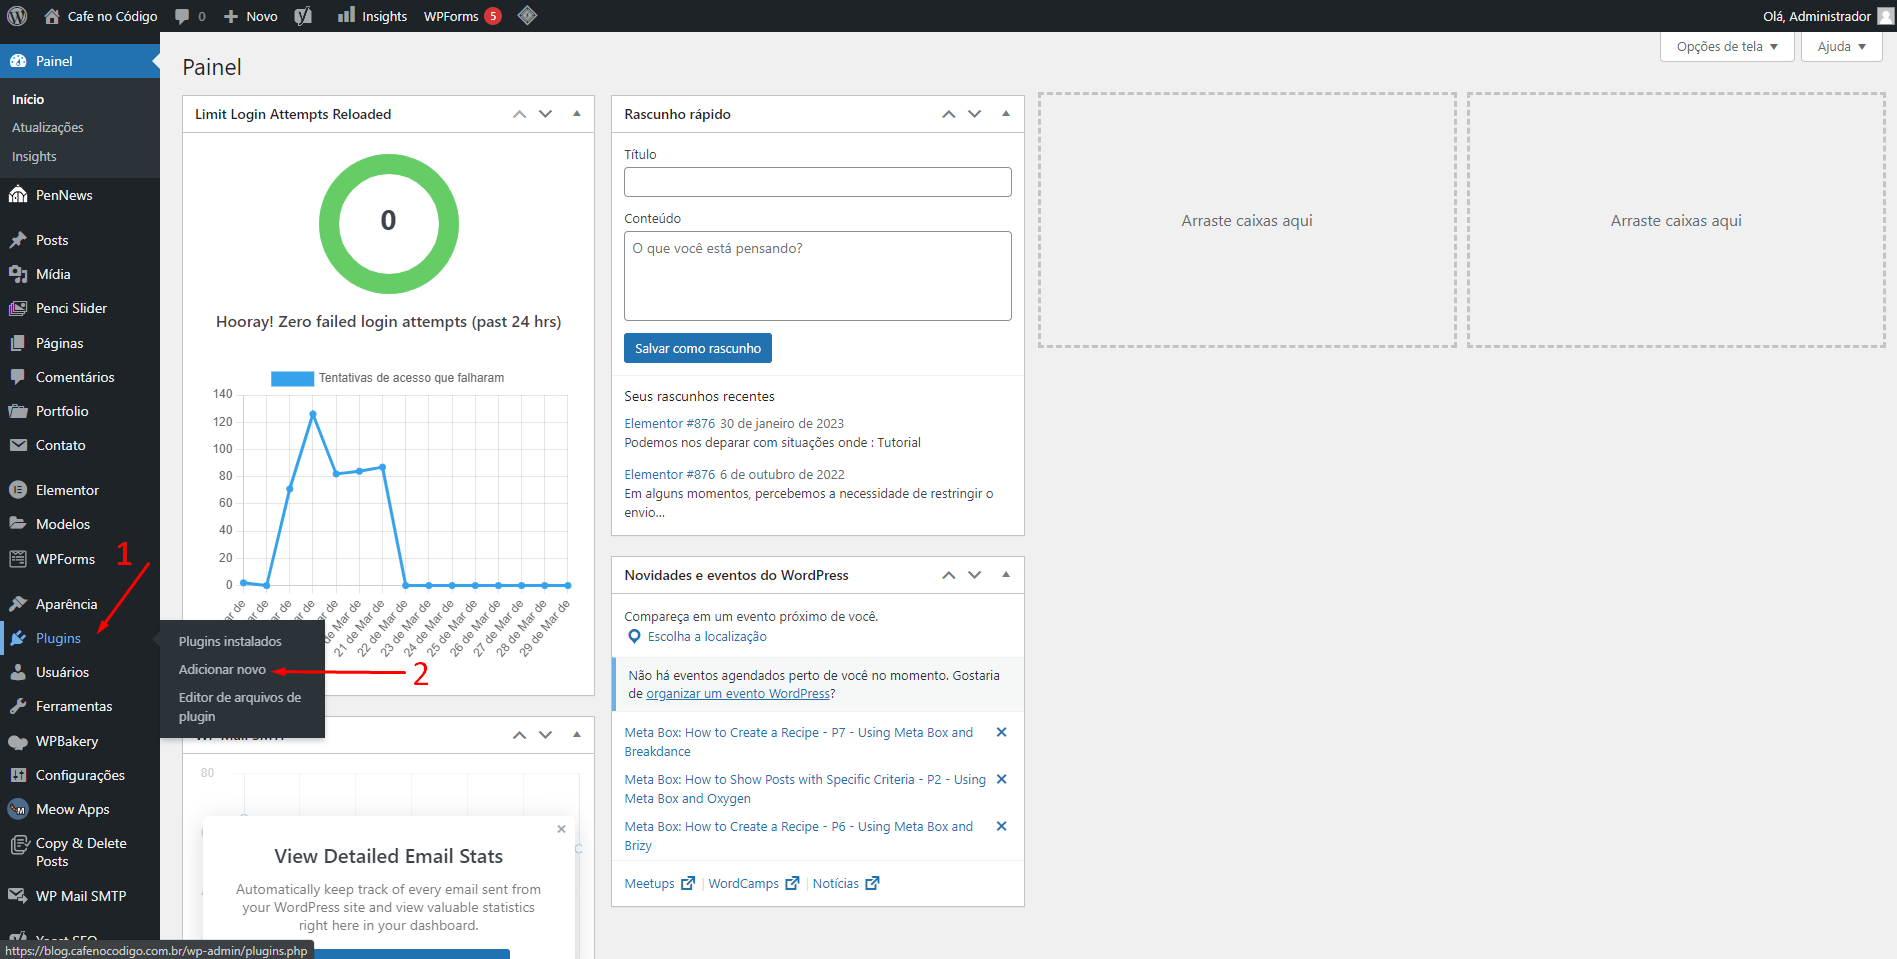This screenshot has width=1897, height=959.
Task: Close the View Detailed Email Stats popup
Action: 561,829
